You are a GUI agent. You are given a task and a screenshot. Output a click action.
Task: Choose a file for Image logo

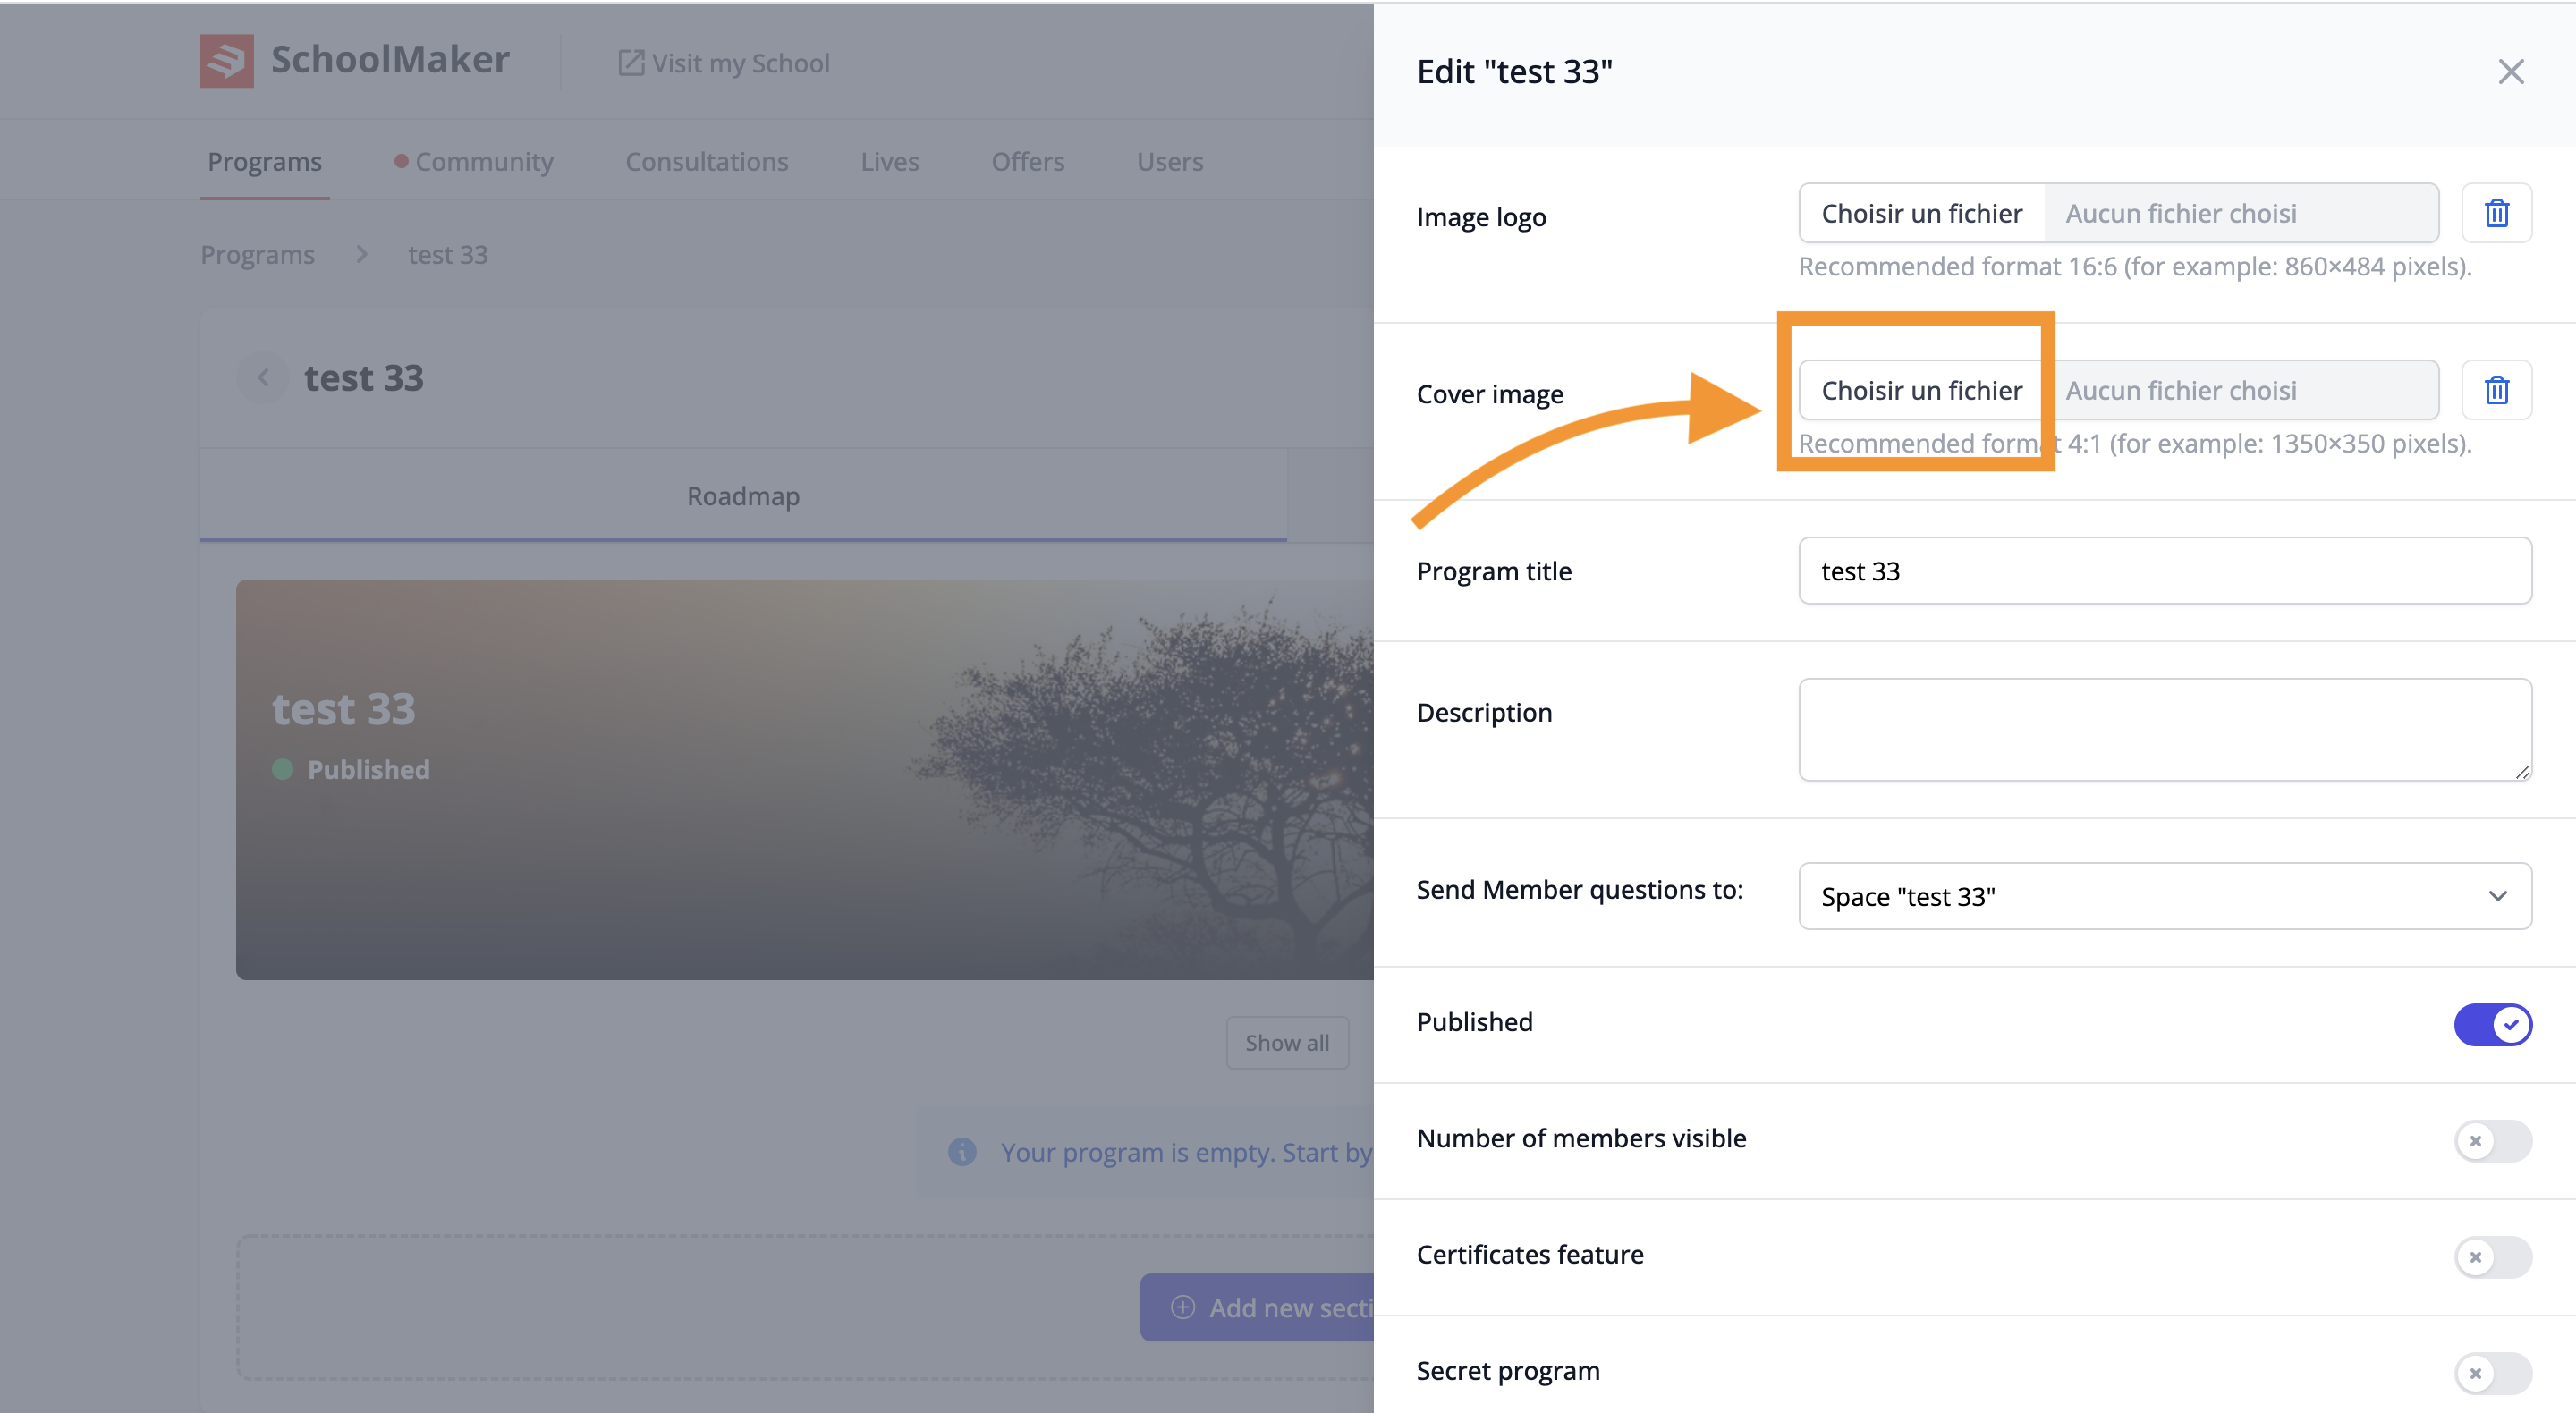point(1921,213)
